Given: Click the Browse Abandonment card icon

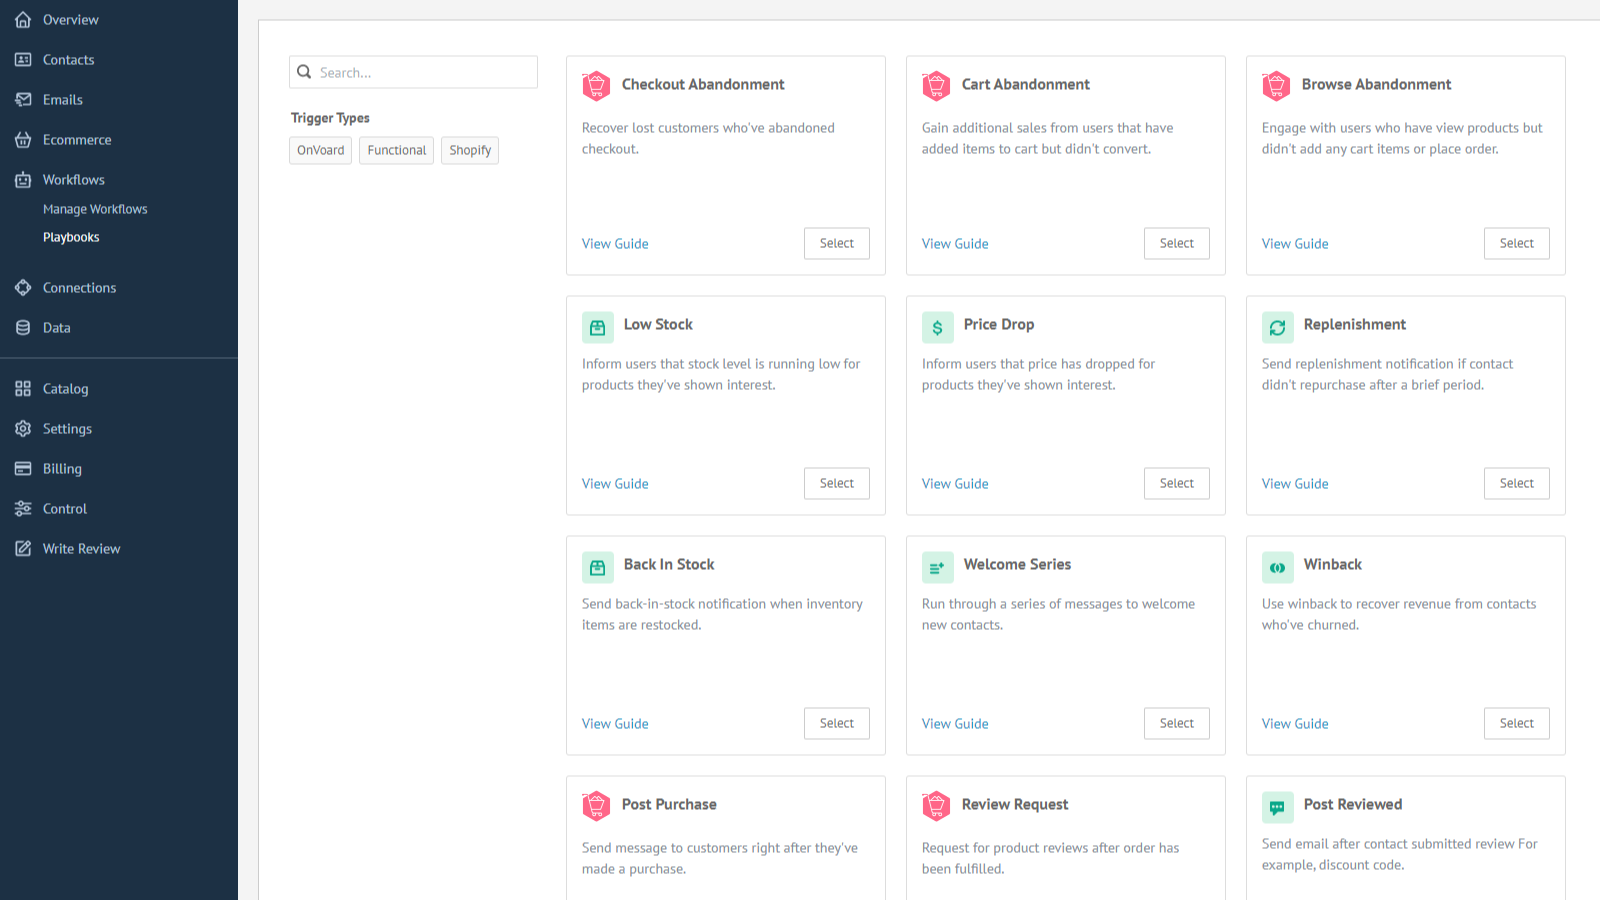Looking at the screenshot, I should tap(1276, 86).
